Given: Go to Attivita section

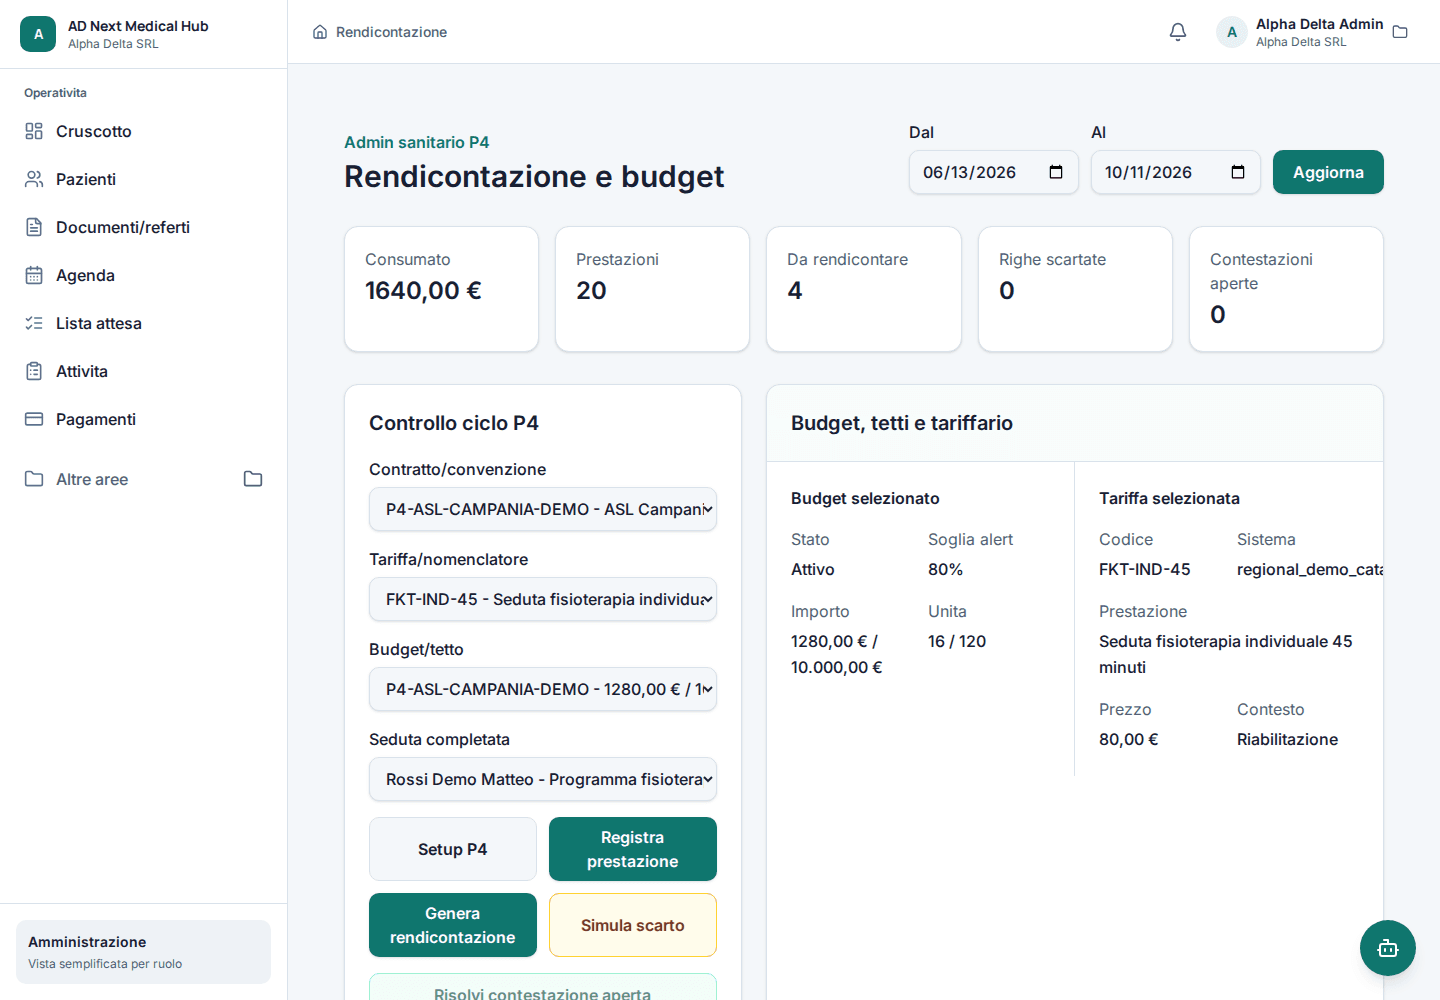Looking at the screenshot, I should pyautogui.click(x=143, y=371).
